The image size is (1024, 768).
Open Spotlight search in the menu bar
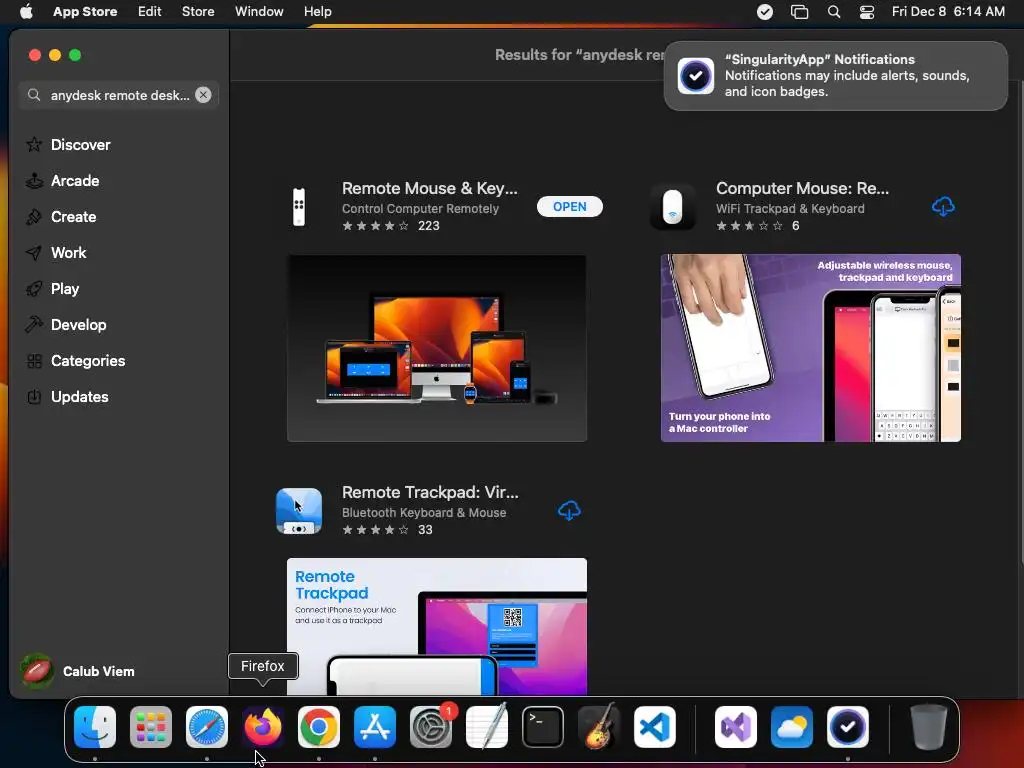click(834, 12)
